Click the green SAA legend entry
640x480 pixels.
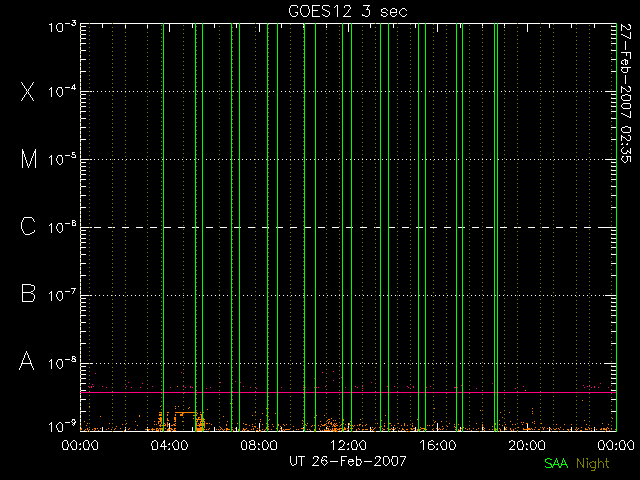pyautogui.click(x=556, y=463)
